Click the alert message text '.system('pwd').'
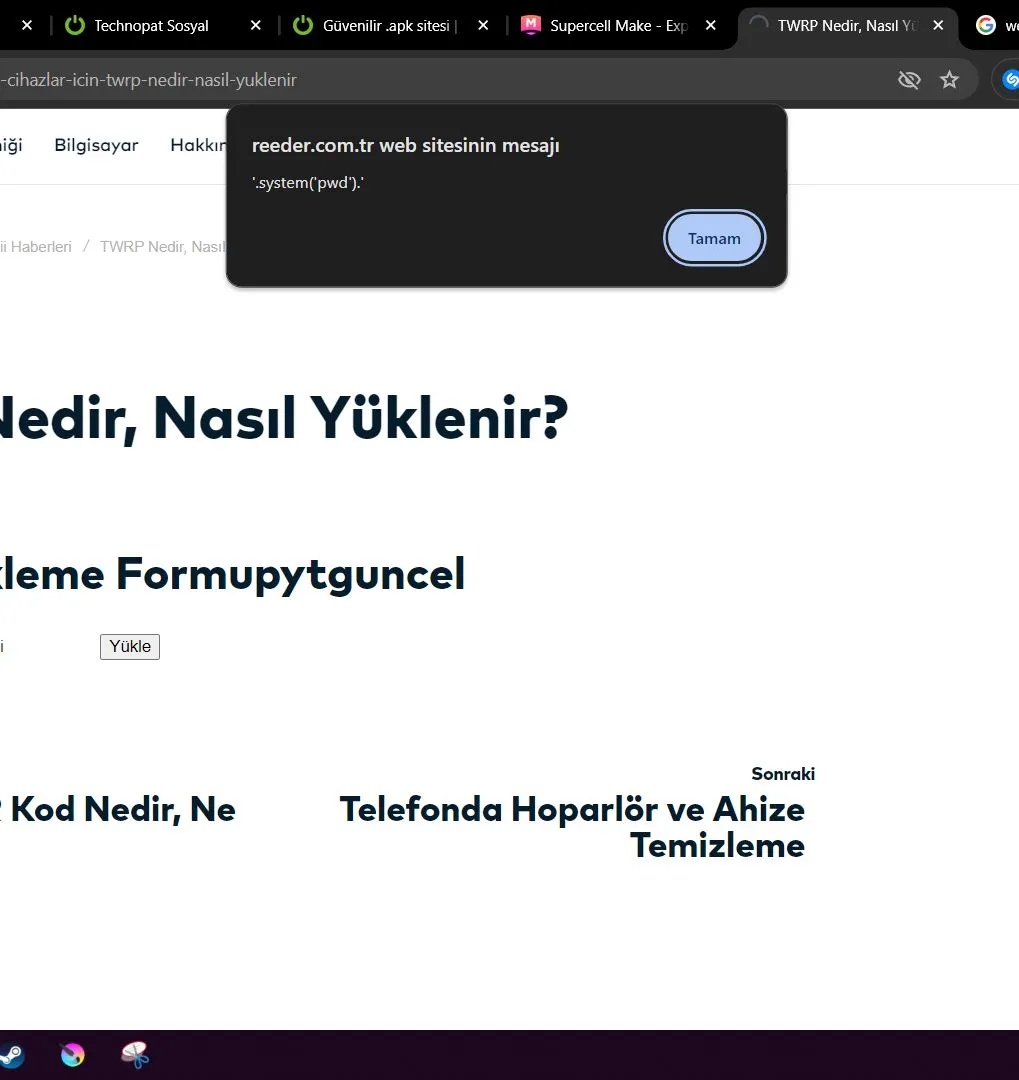The image size is (1019, 1080). 308,183
